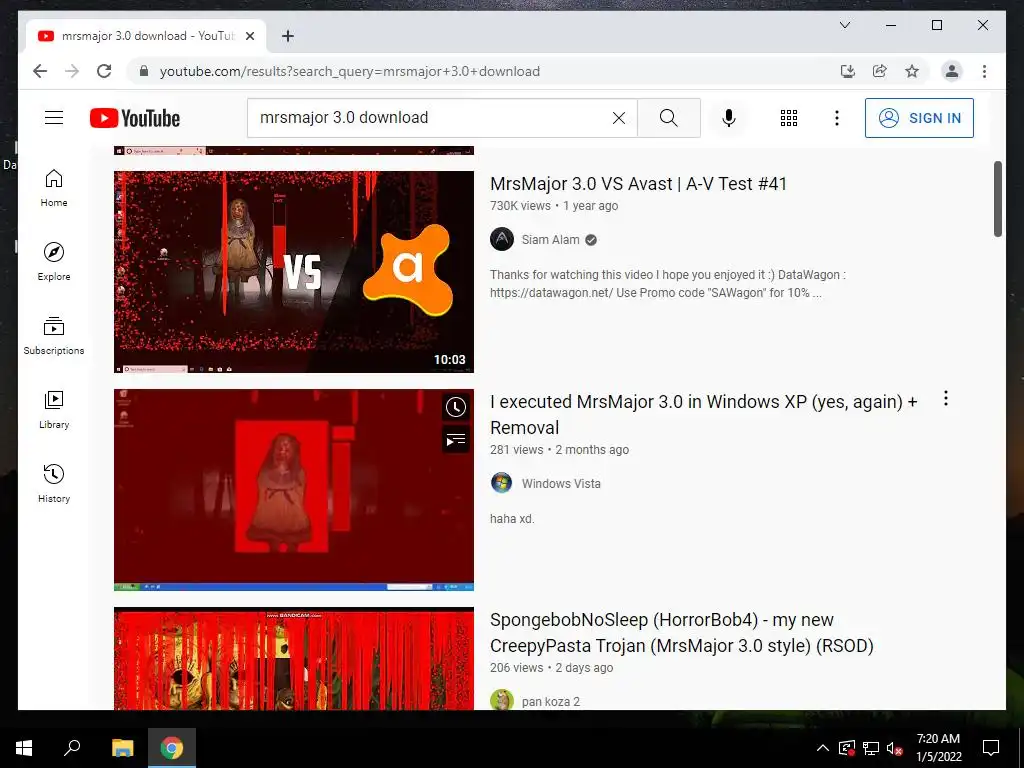Click Chrome's forward arrow

click(72, 71)
